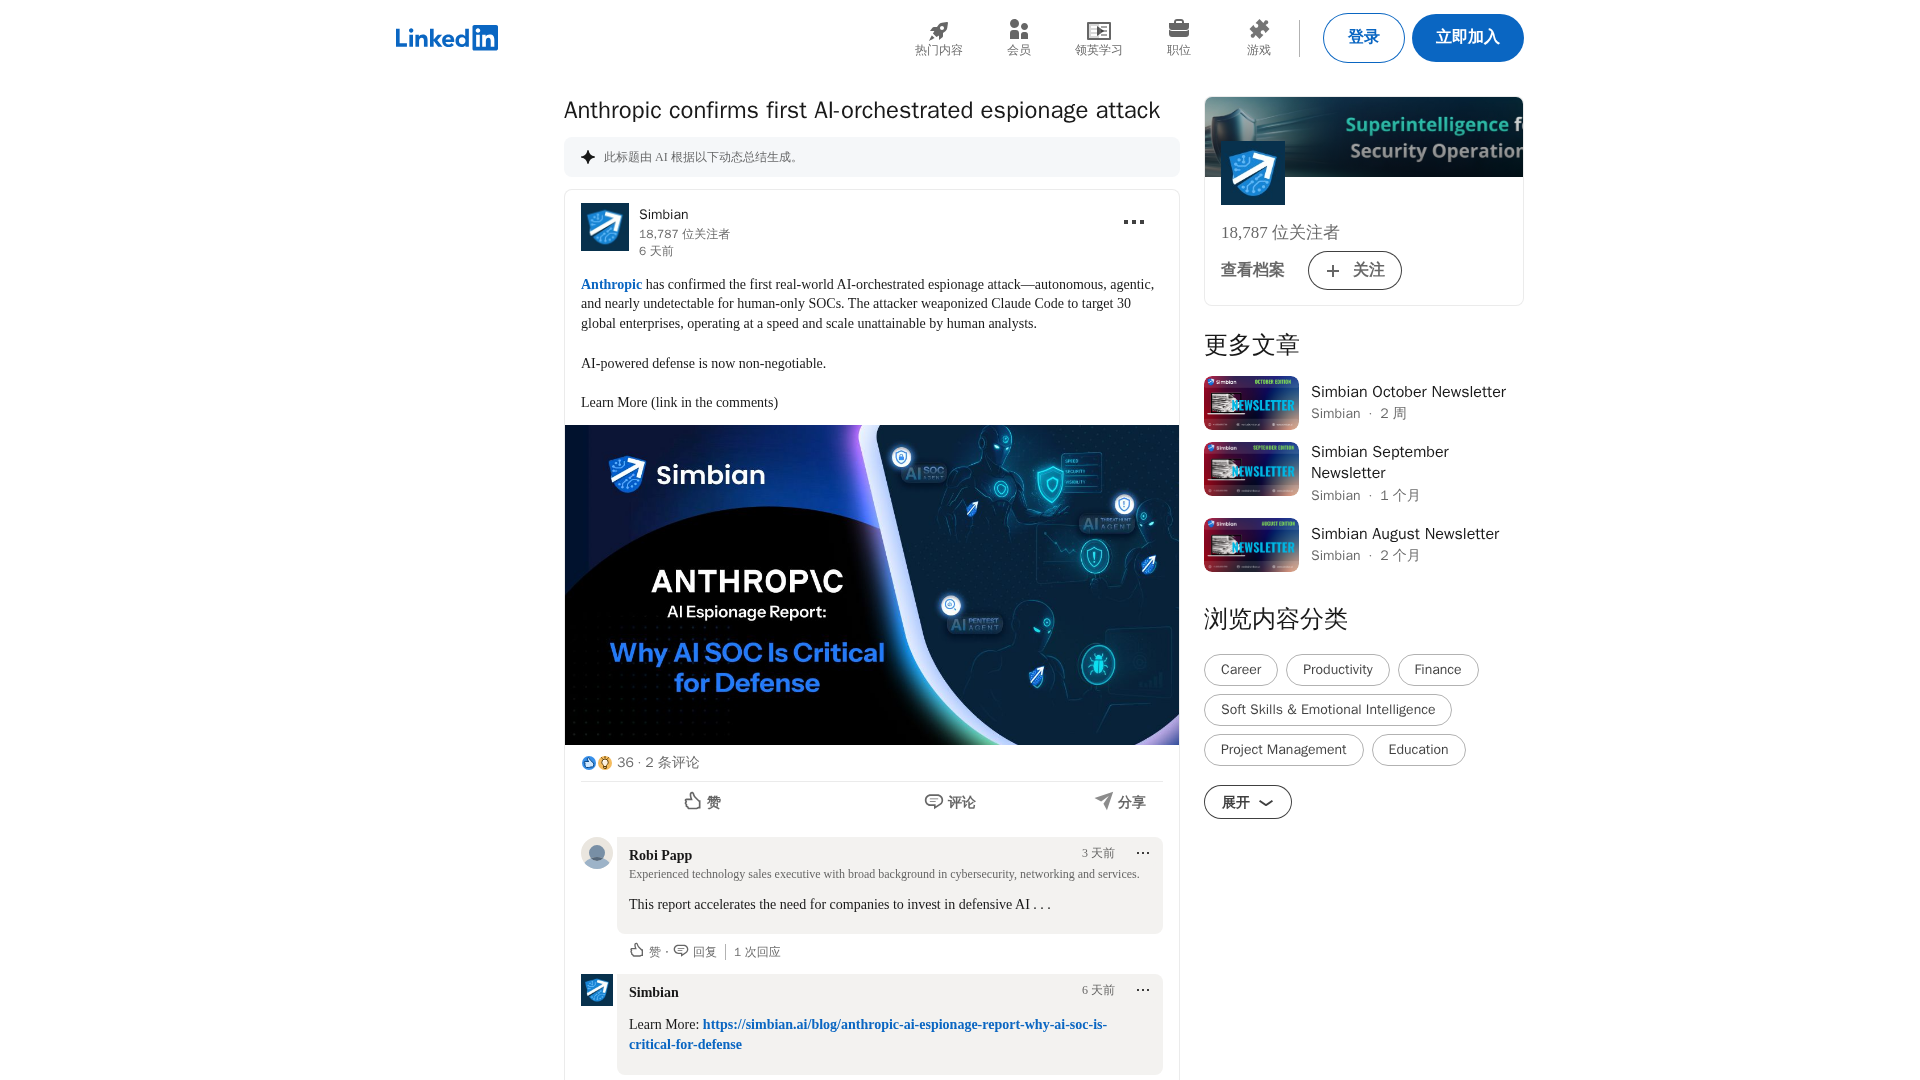Viewport: 1920px width, 1080px height.
Task: Click the 评论 comment icon on the post
Action: (x=934, y=801)
